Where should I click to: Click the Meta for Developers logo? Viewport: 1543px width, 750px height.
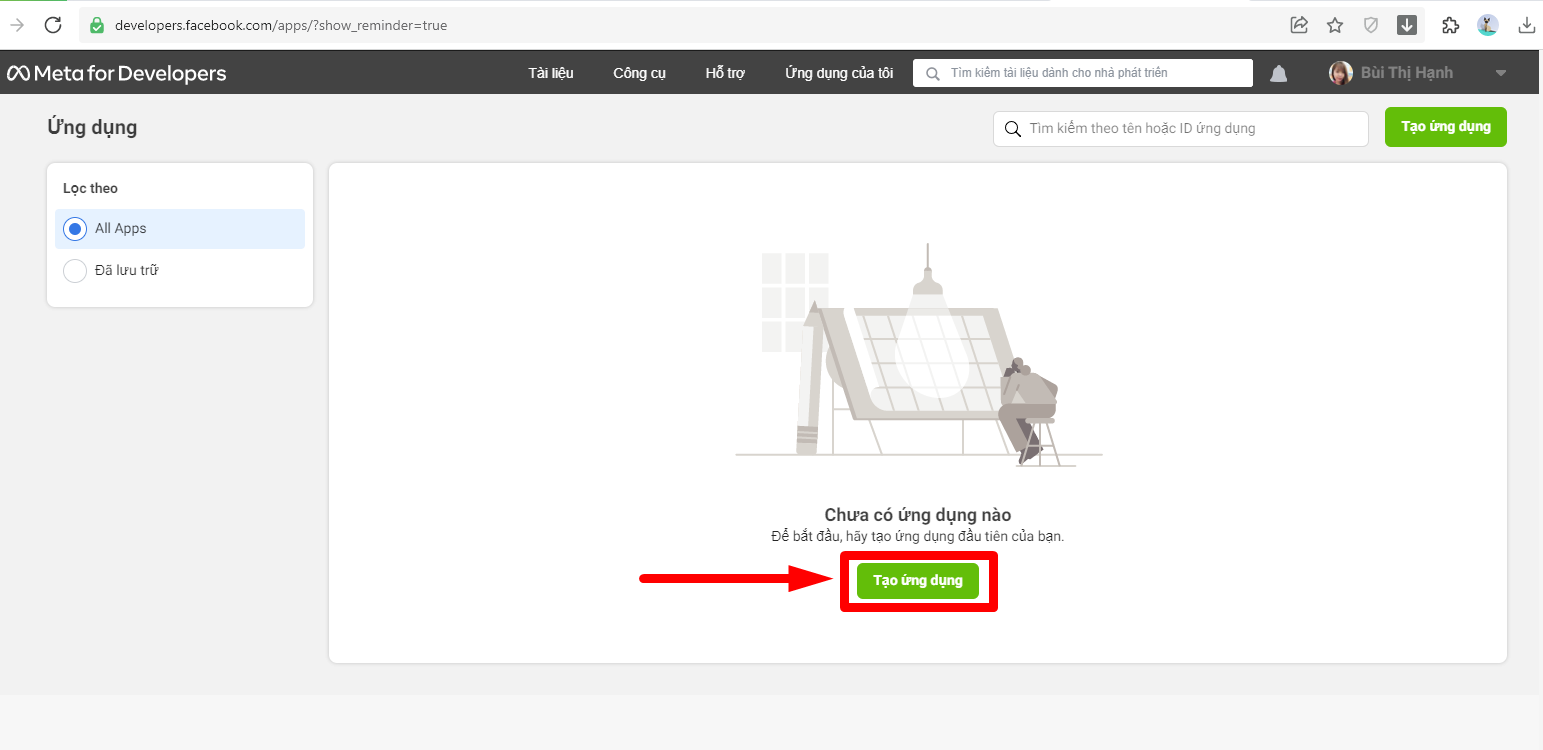pyautogui.click(x=117, y=73)
